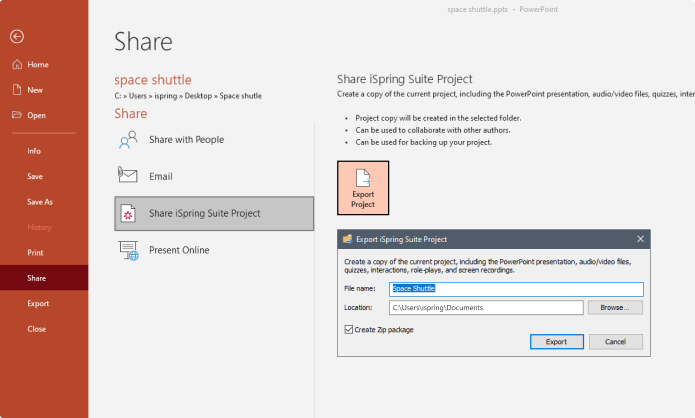Select the Present Online option
Screen dimensions: 695x418
click(214, 250)
